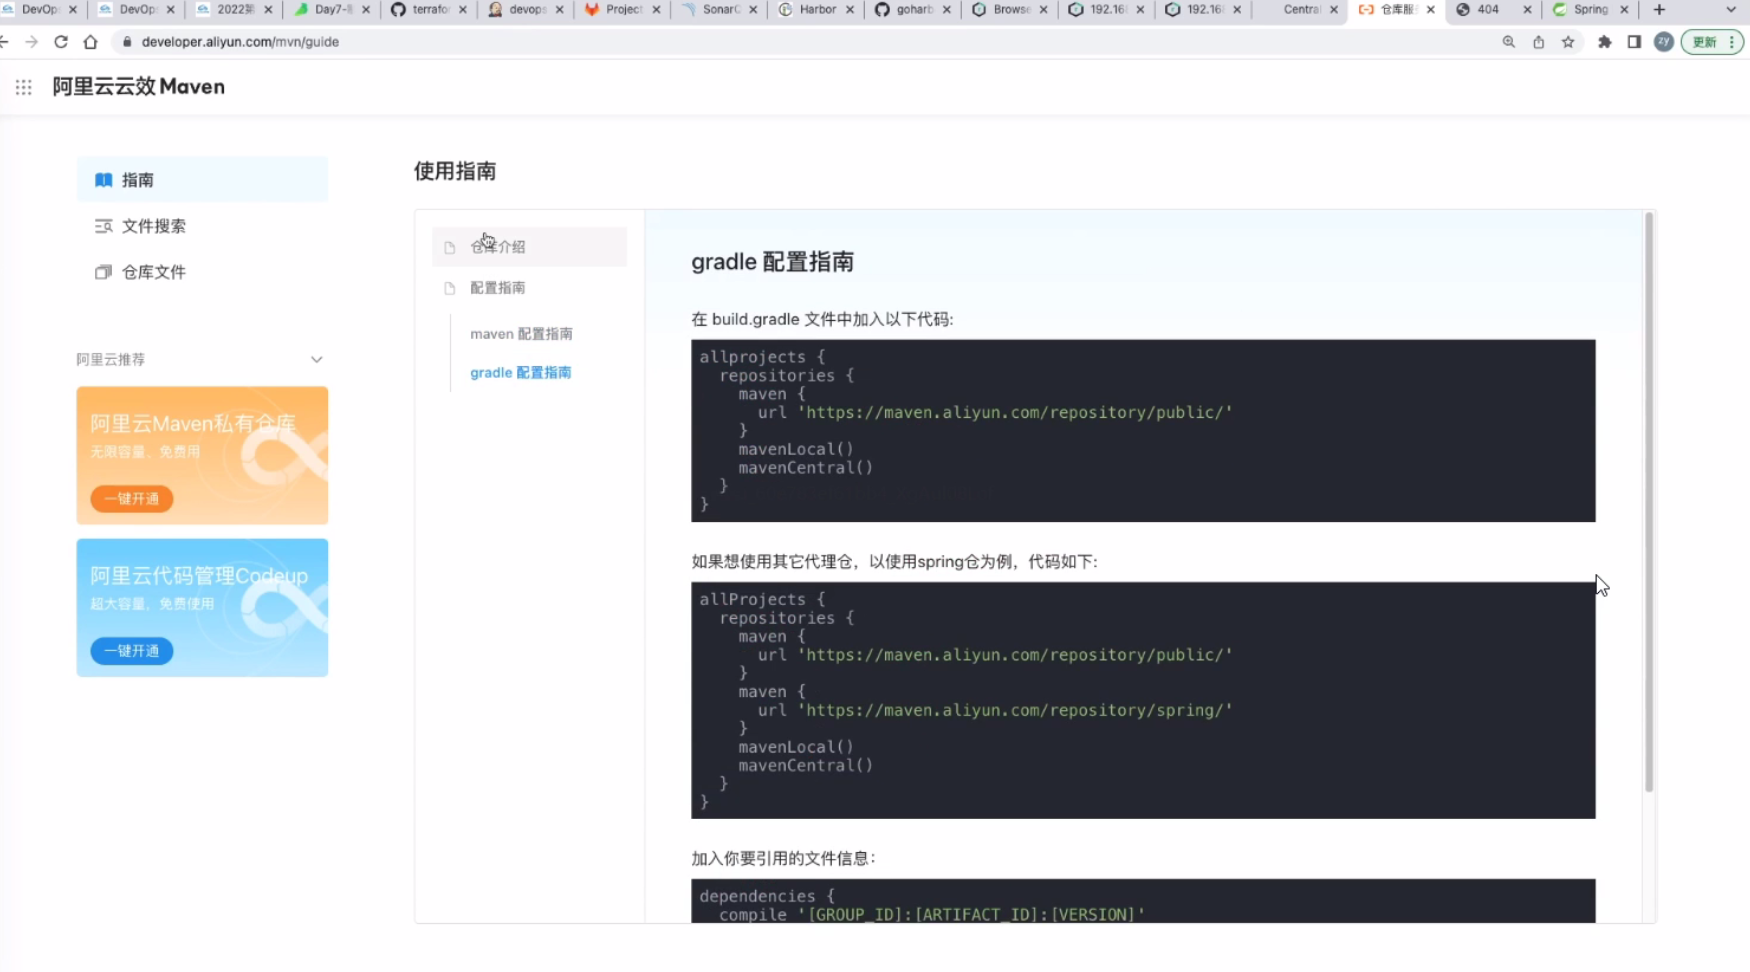This screenshot has width=1750, height=972.
Task: Open a new browser tab
Action: pos(1659,9)
